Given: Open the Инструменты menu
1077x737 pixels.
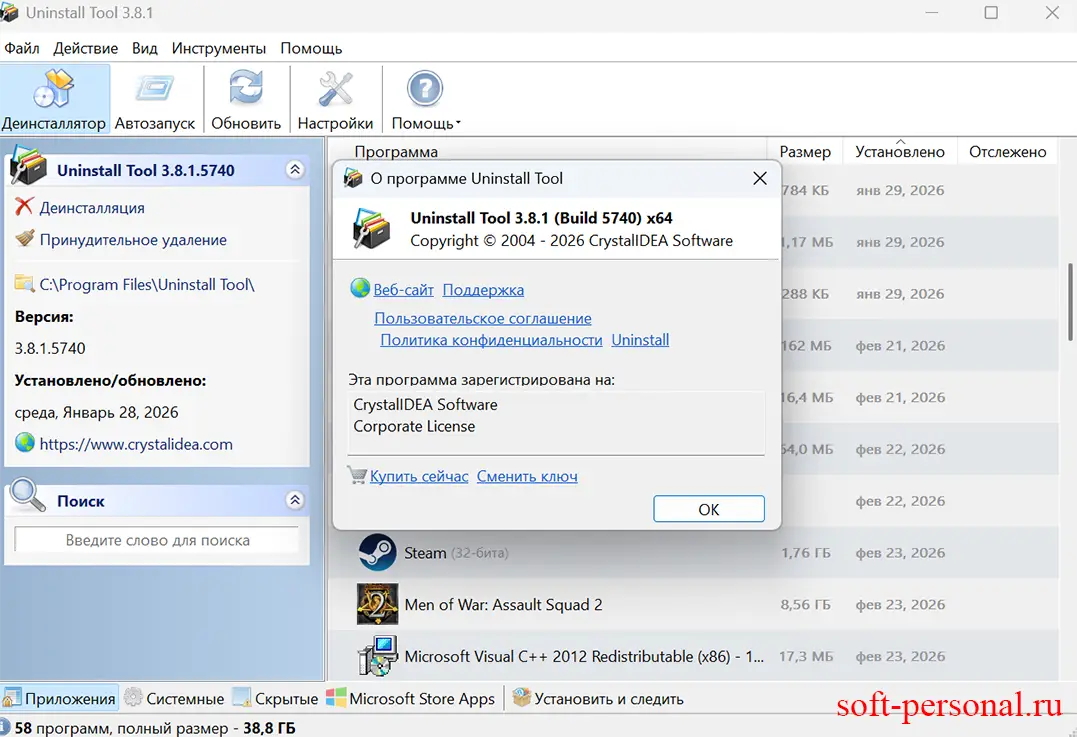Looking at the screenshot, I should coord(218,48).
